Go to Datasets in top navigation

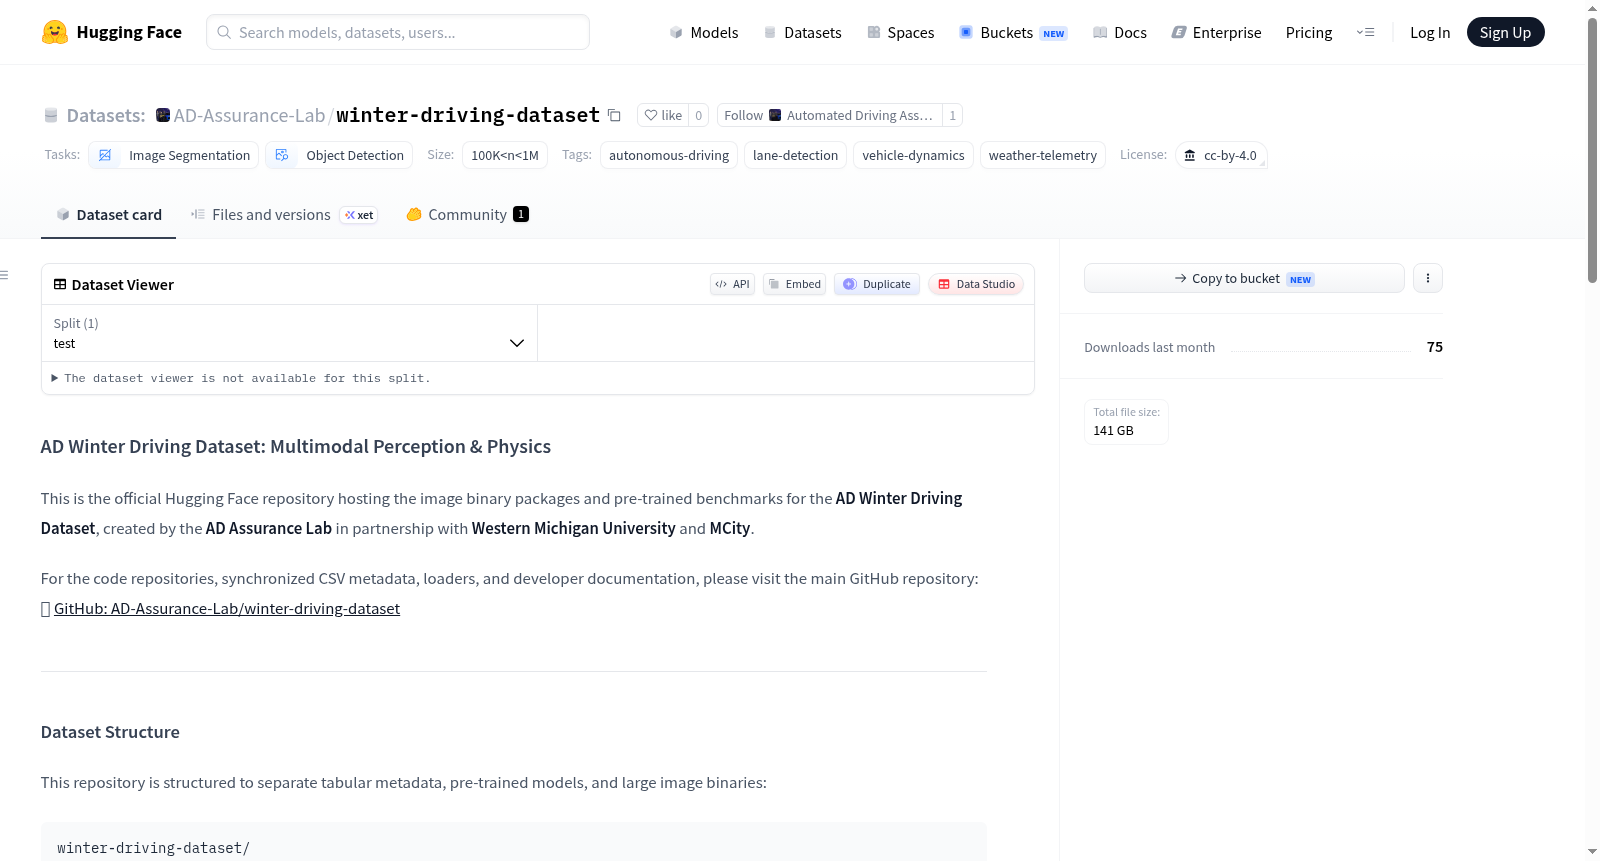tap(802, 32)
